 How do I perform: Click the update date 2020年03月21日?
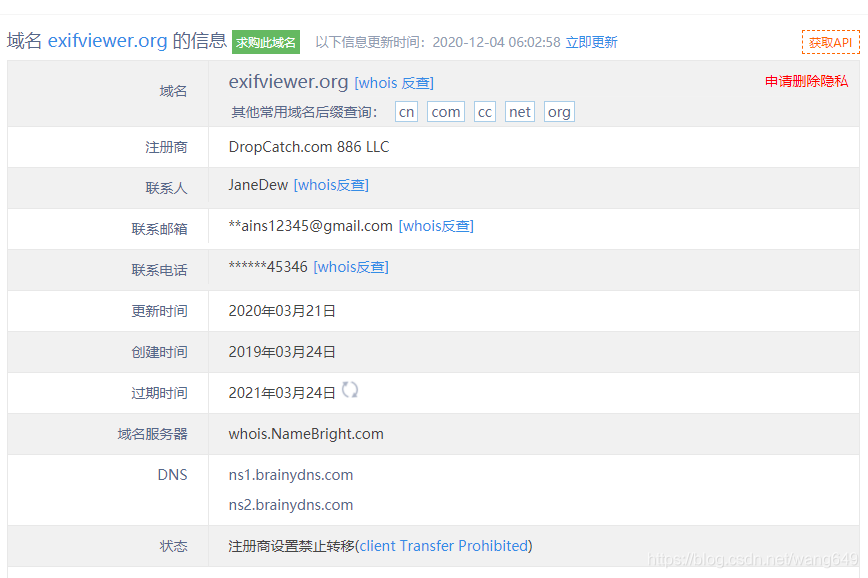[282, 311]
